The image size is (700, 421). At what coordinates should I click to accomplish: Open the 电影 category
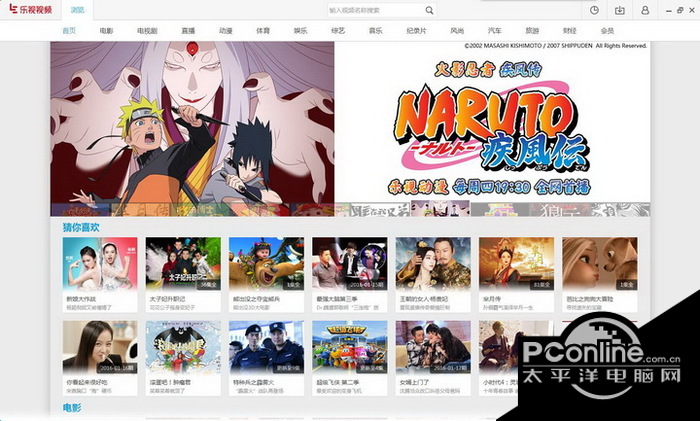coord(106,31)
